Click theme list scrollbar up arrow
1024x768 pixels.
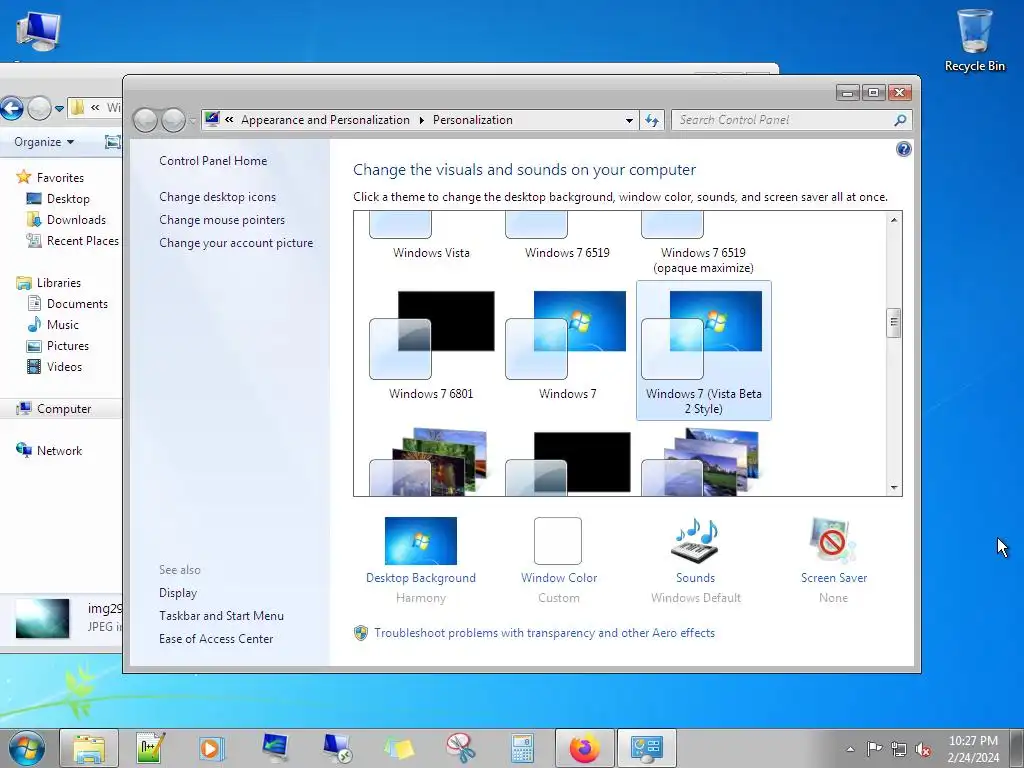(x=894, y=220)
